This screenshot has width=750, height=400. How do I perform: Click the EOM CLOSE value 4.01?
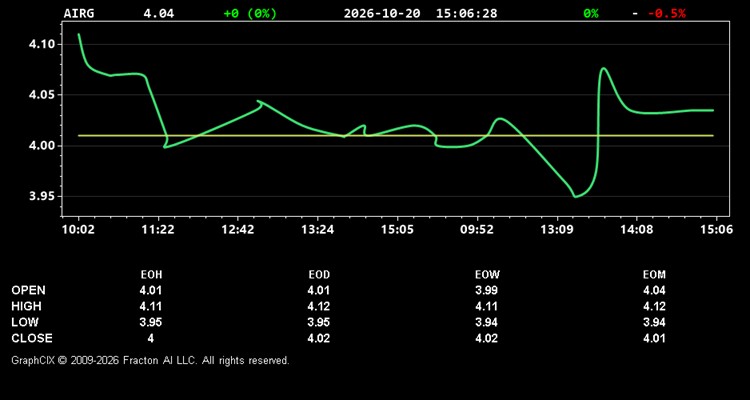pyautogui.click(x=654, y=338)
